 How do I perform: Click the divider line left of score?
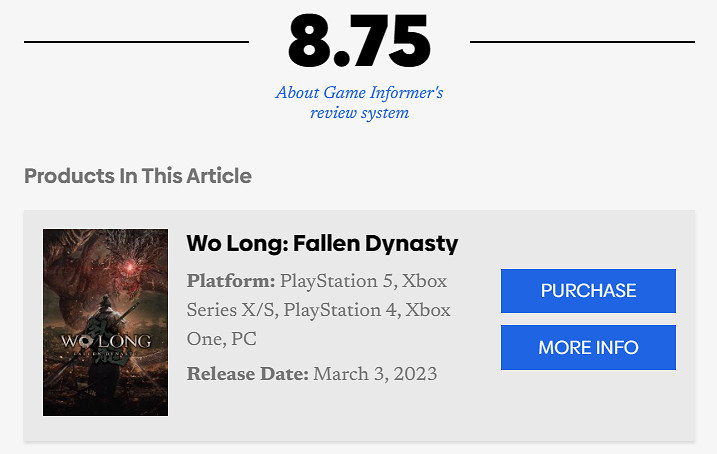[x=136, y=42]
